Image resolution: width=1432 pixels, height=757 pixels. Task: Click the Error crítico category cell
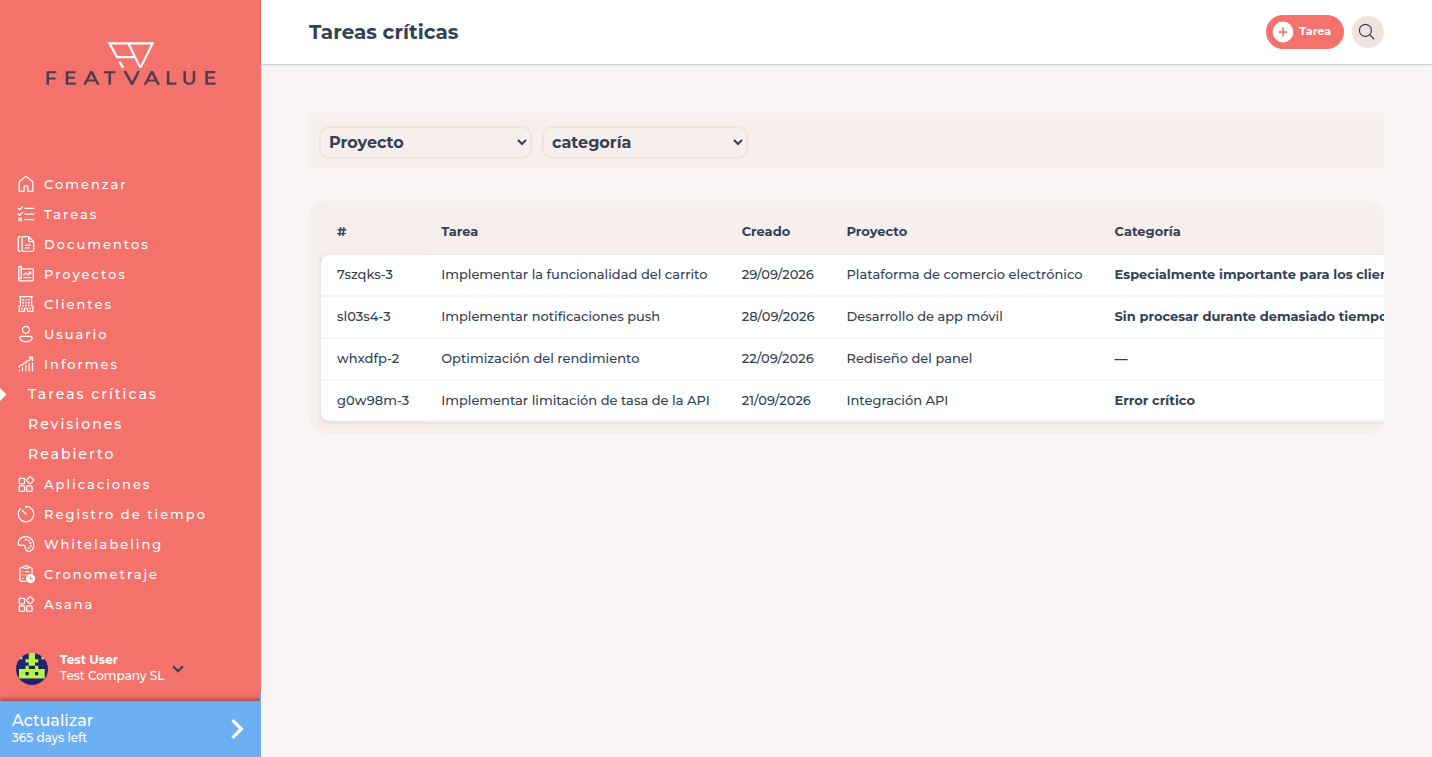[x=1155, y=400]
